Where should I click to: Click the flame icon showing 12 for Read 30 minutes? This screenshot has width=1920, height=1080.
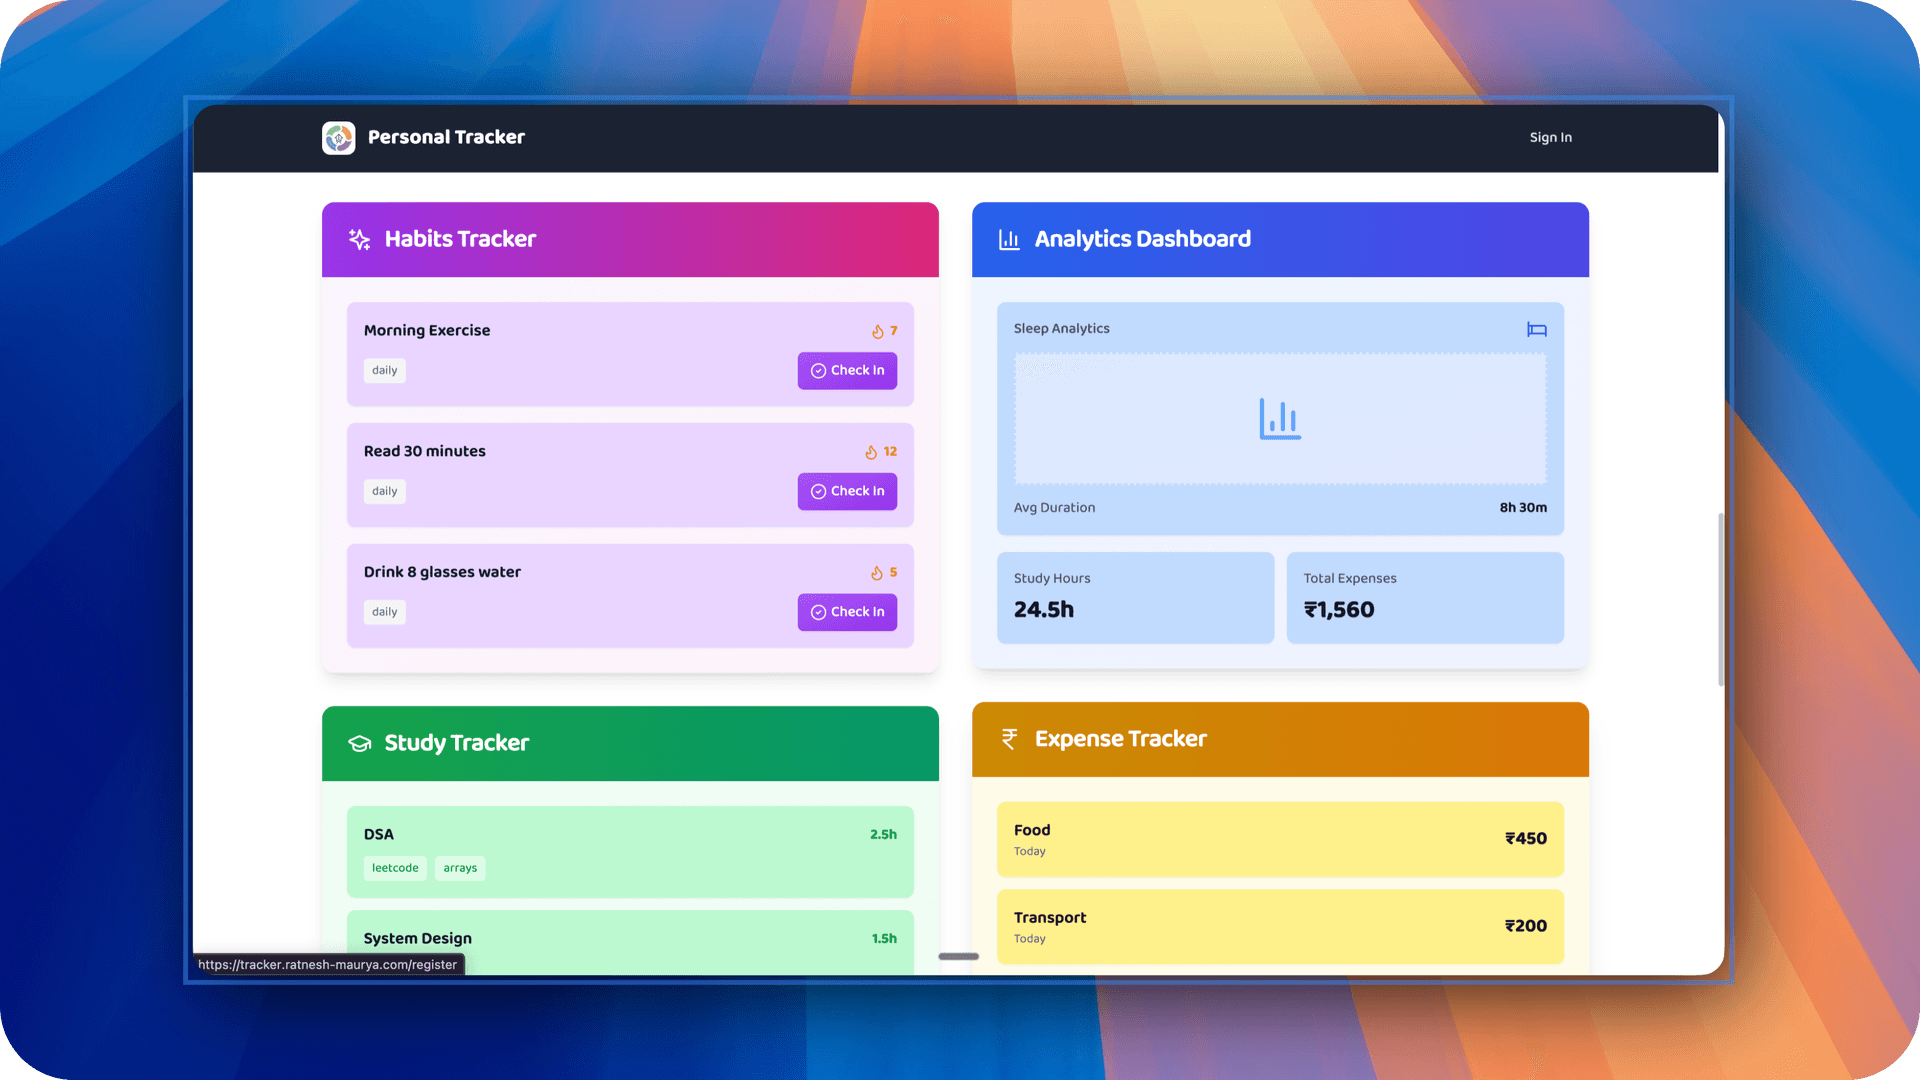[x=869, y=451]
